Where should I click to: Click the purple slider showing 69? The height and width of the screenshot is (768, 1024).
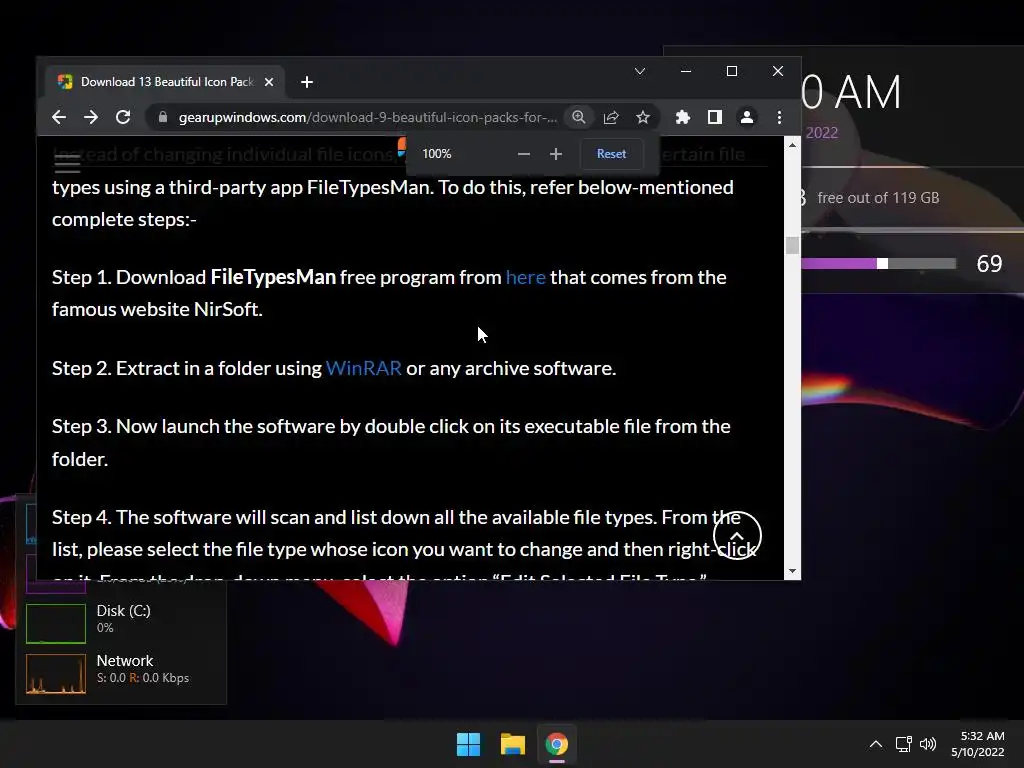[878, 263]
